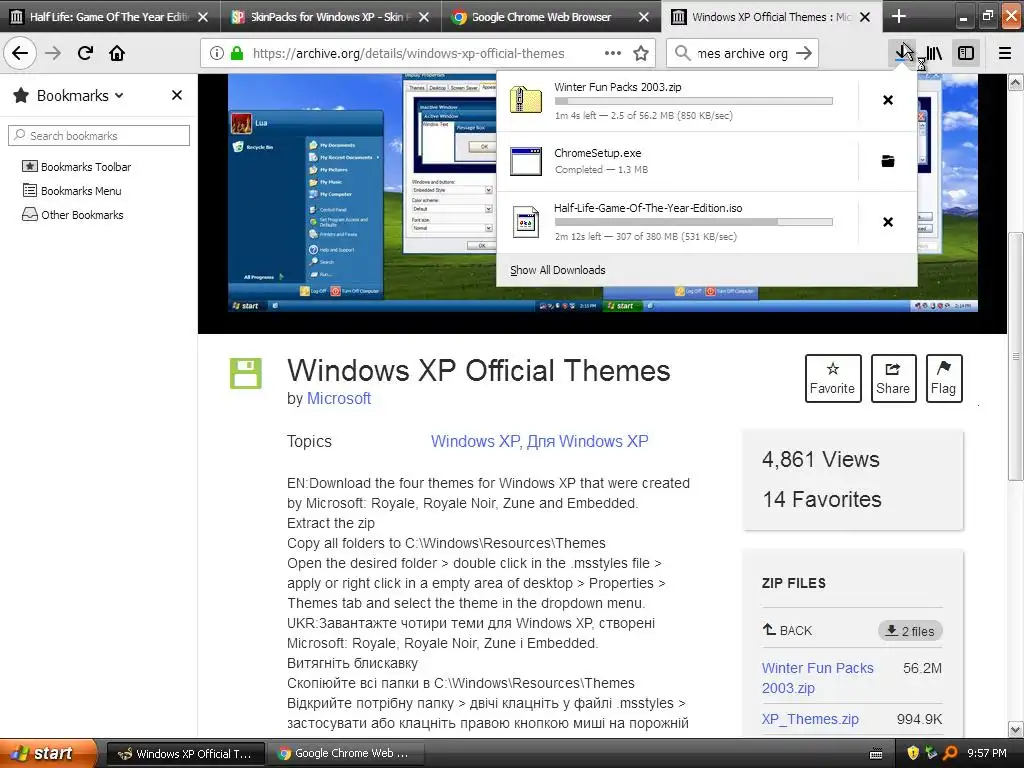1024x768 pixels.
Task: Select Bookmarks Menu folder
Action: coord(72,191)
